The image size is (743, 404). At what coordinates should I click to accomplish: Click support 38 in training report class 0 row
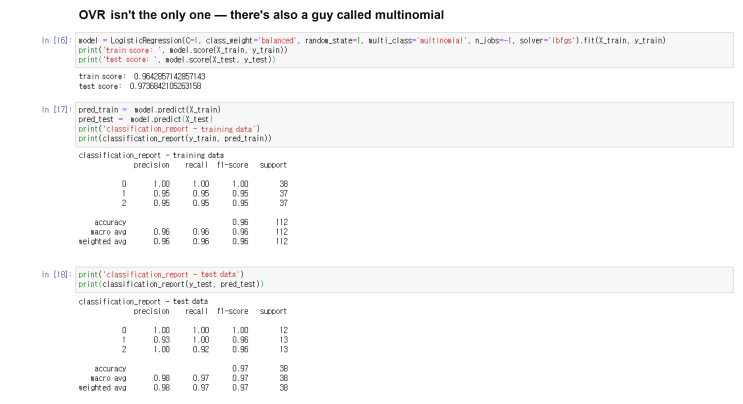(283, 184)
